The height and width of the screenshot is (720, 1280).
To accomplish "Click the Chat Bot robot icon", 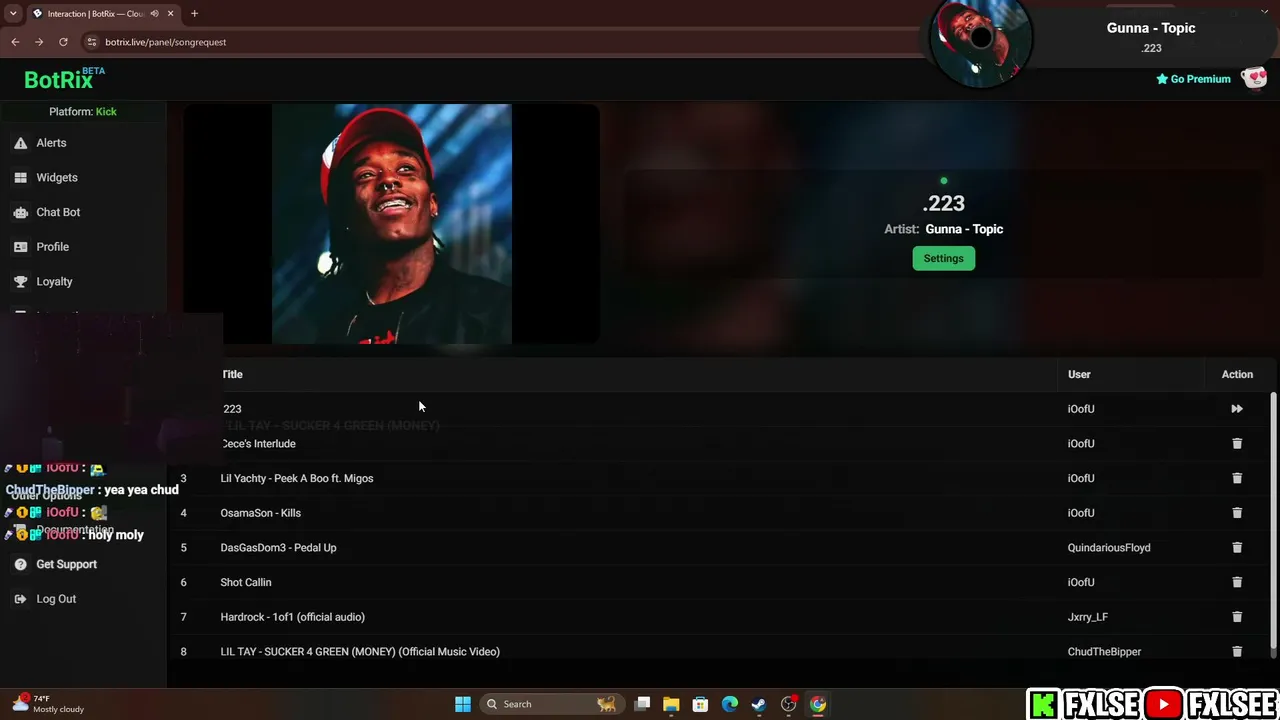I will pos(20,212).
